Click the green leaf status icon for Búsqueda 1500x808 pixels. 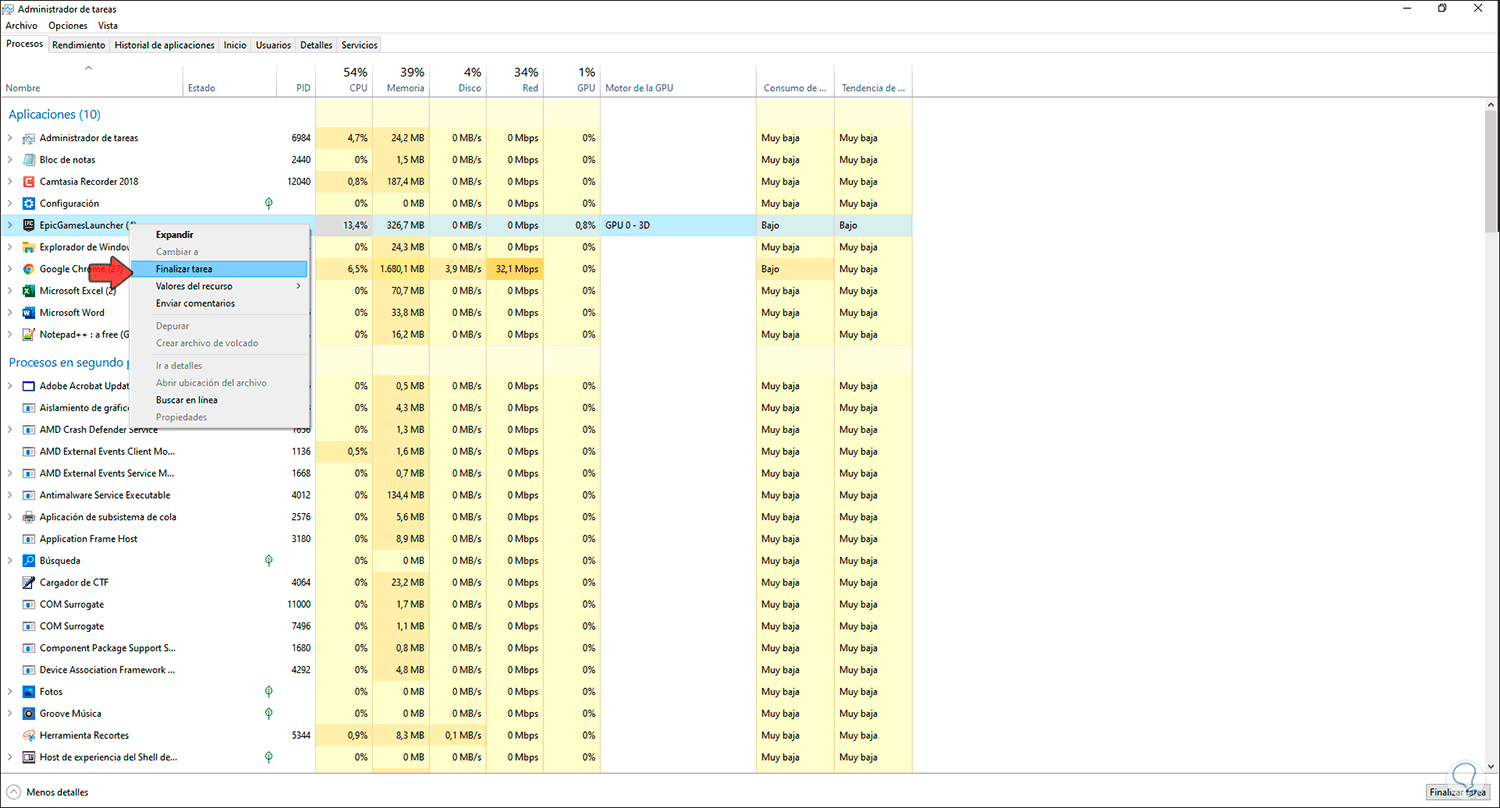pos(269,561)
